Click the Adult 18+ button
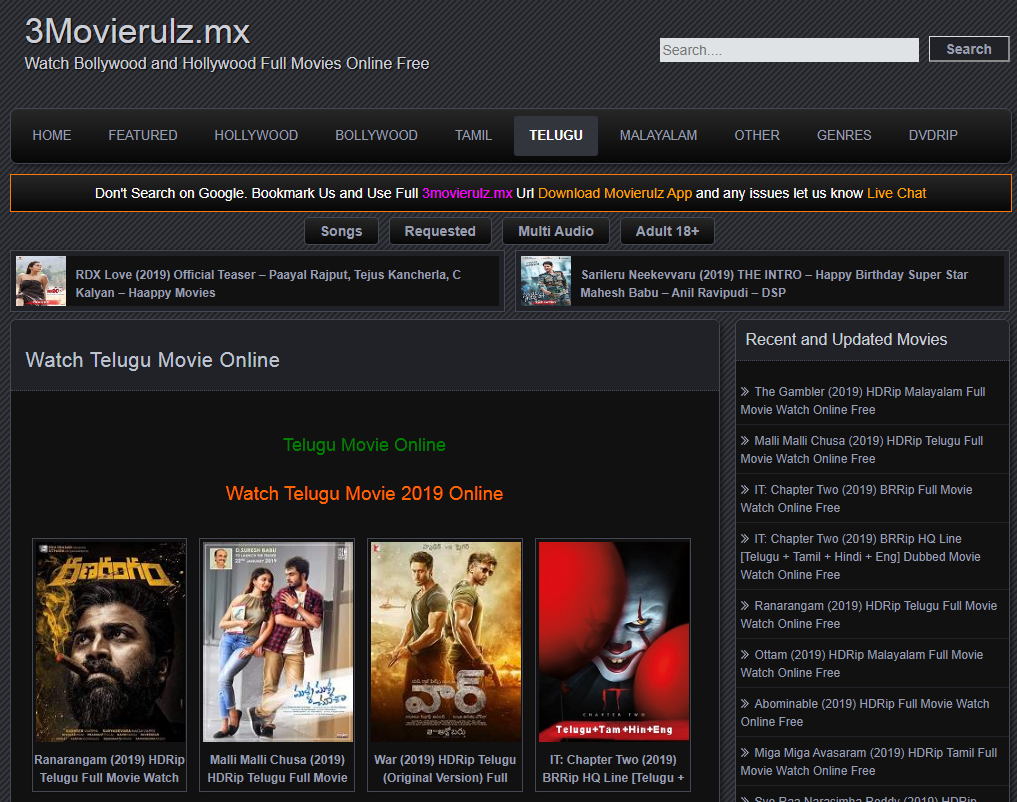Image resolution: width=1017 pixels, height=802 pixels. (x=667, y=231)
